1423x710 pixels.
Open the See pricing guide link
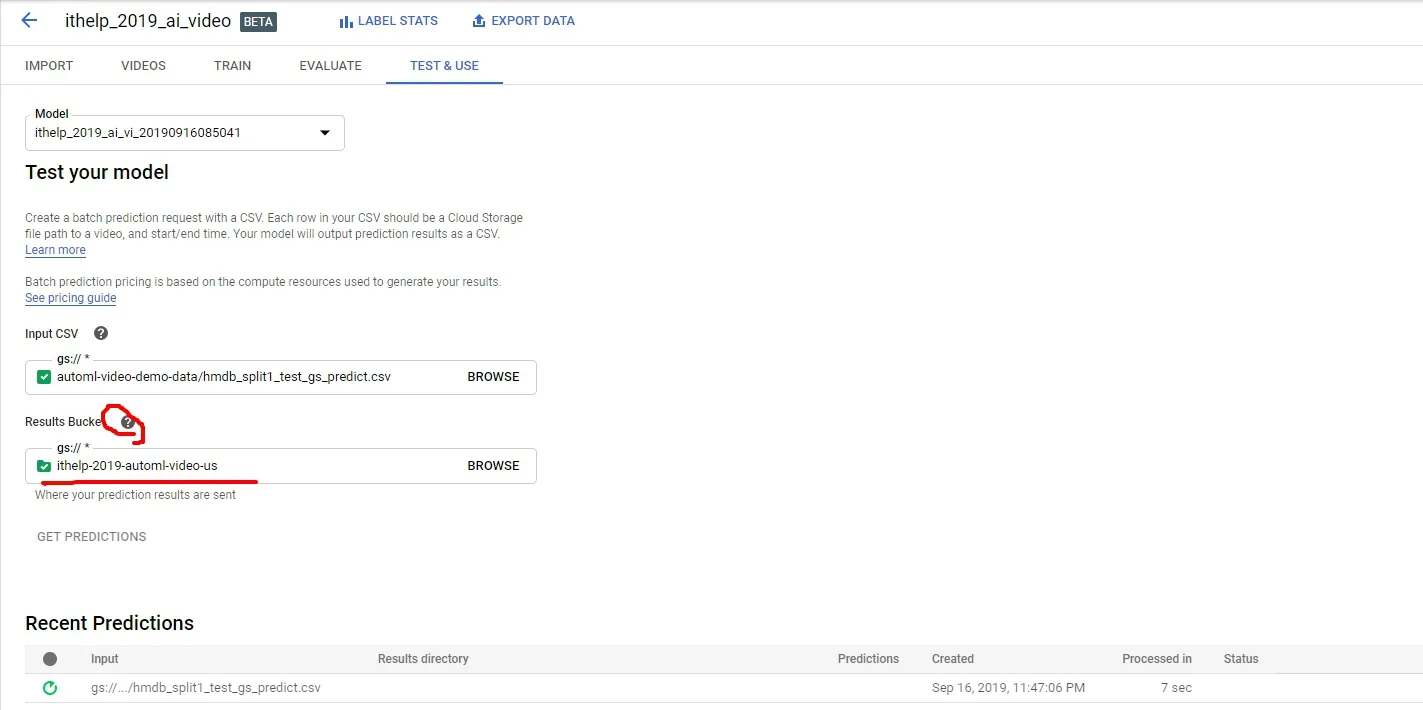71,298
